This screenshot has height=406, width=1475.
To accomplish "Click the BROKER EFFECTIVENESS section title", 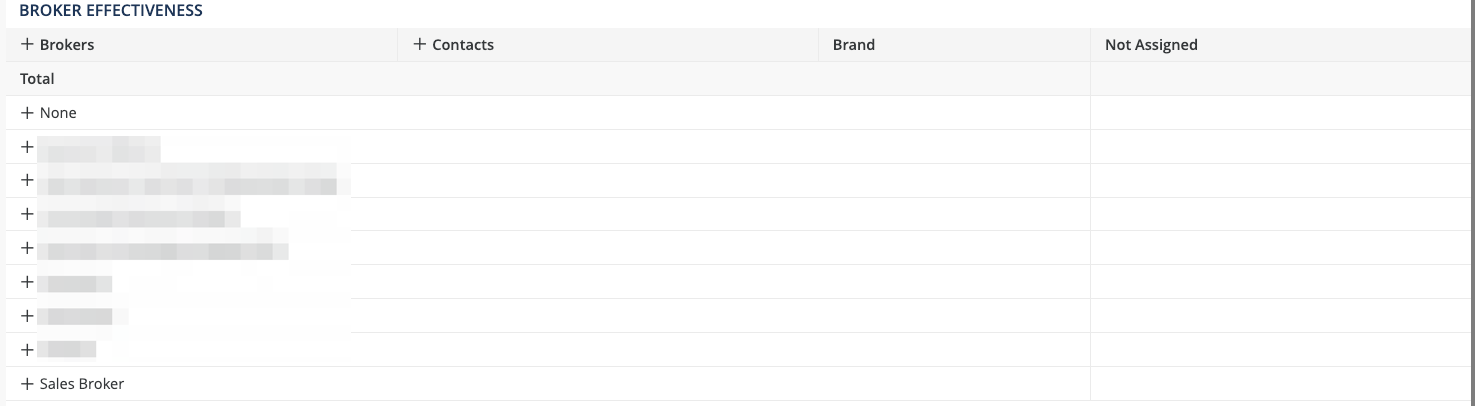I will (111, 11).
